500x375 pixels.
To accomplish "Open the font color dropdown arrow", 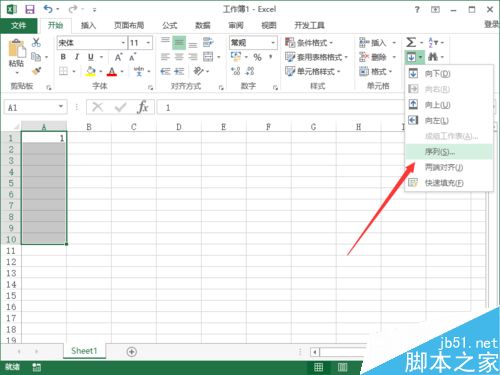I will [122, 71].
